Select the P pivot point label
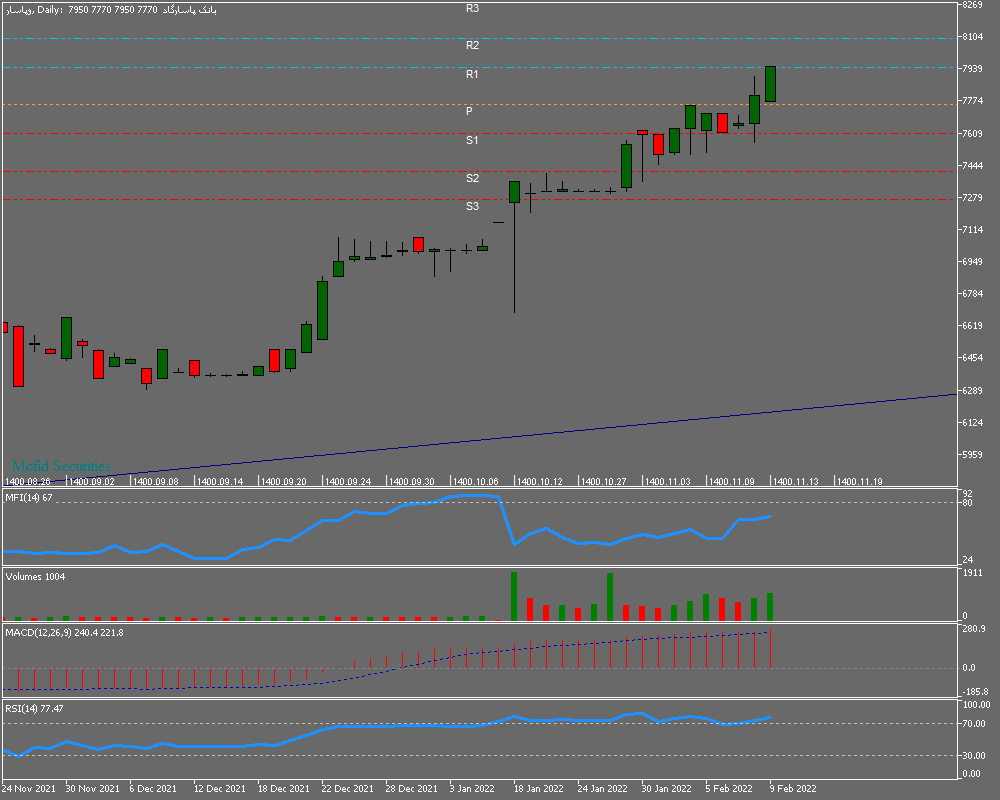Image resolution: width=1000 pixels, height=800 pixels. pos(469,112)
